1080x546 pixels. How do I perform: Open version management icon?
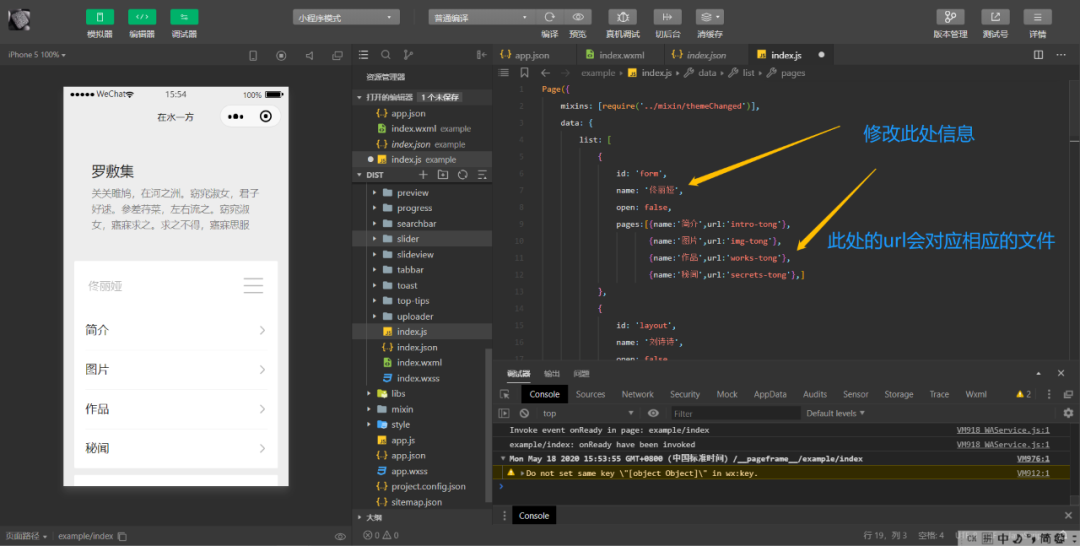pyautogui.click(x=951, y=17)
